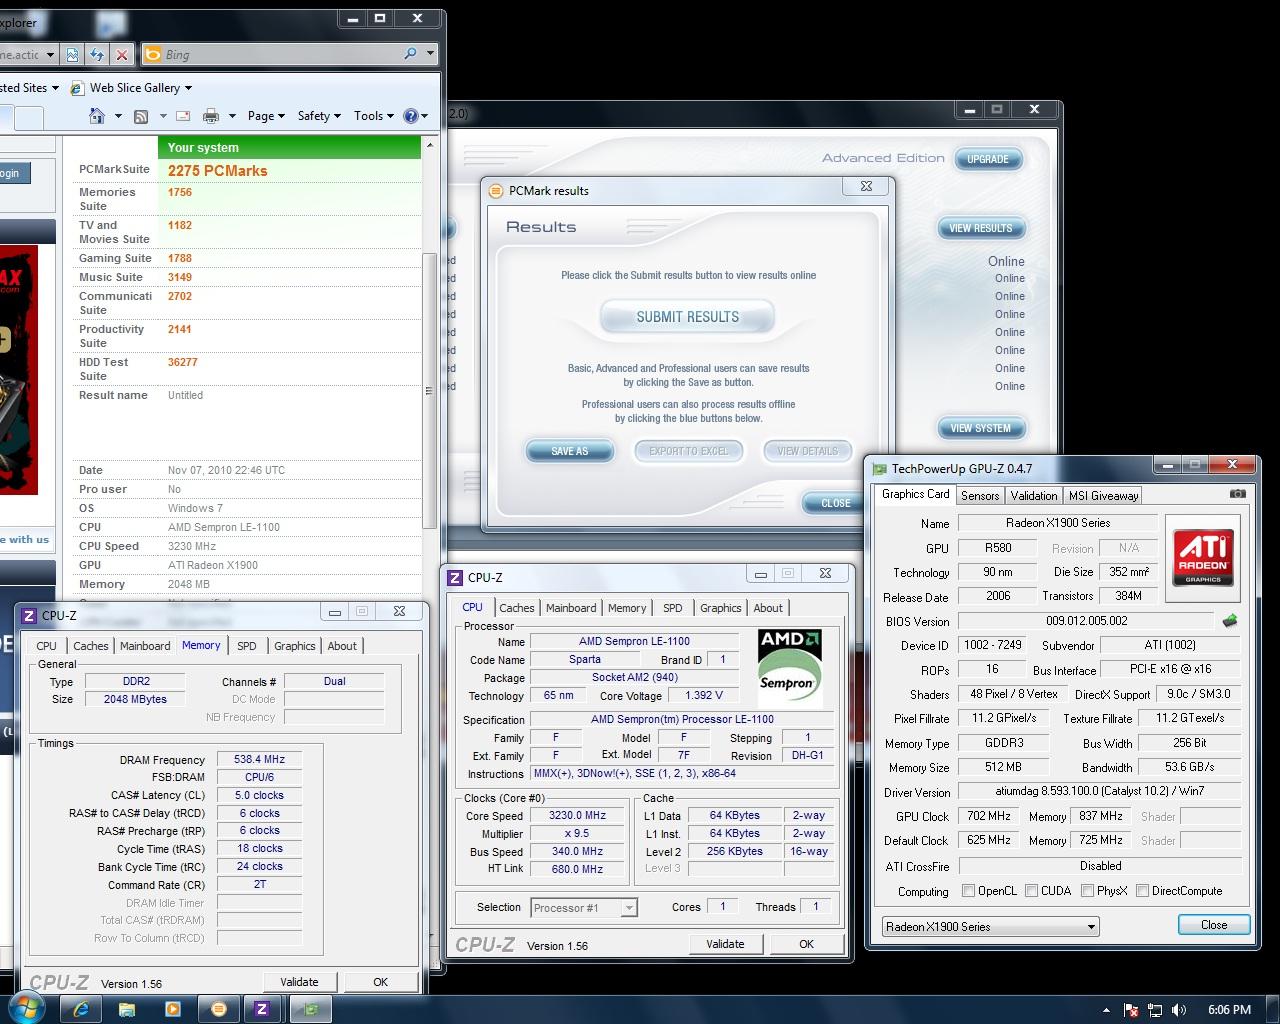Click CLOSE in the PCMark results dialog
Image resolution: width=1280 pixels, height=1024 pixels.
[x=836, y=503]
